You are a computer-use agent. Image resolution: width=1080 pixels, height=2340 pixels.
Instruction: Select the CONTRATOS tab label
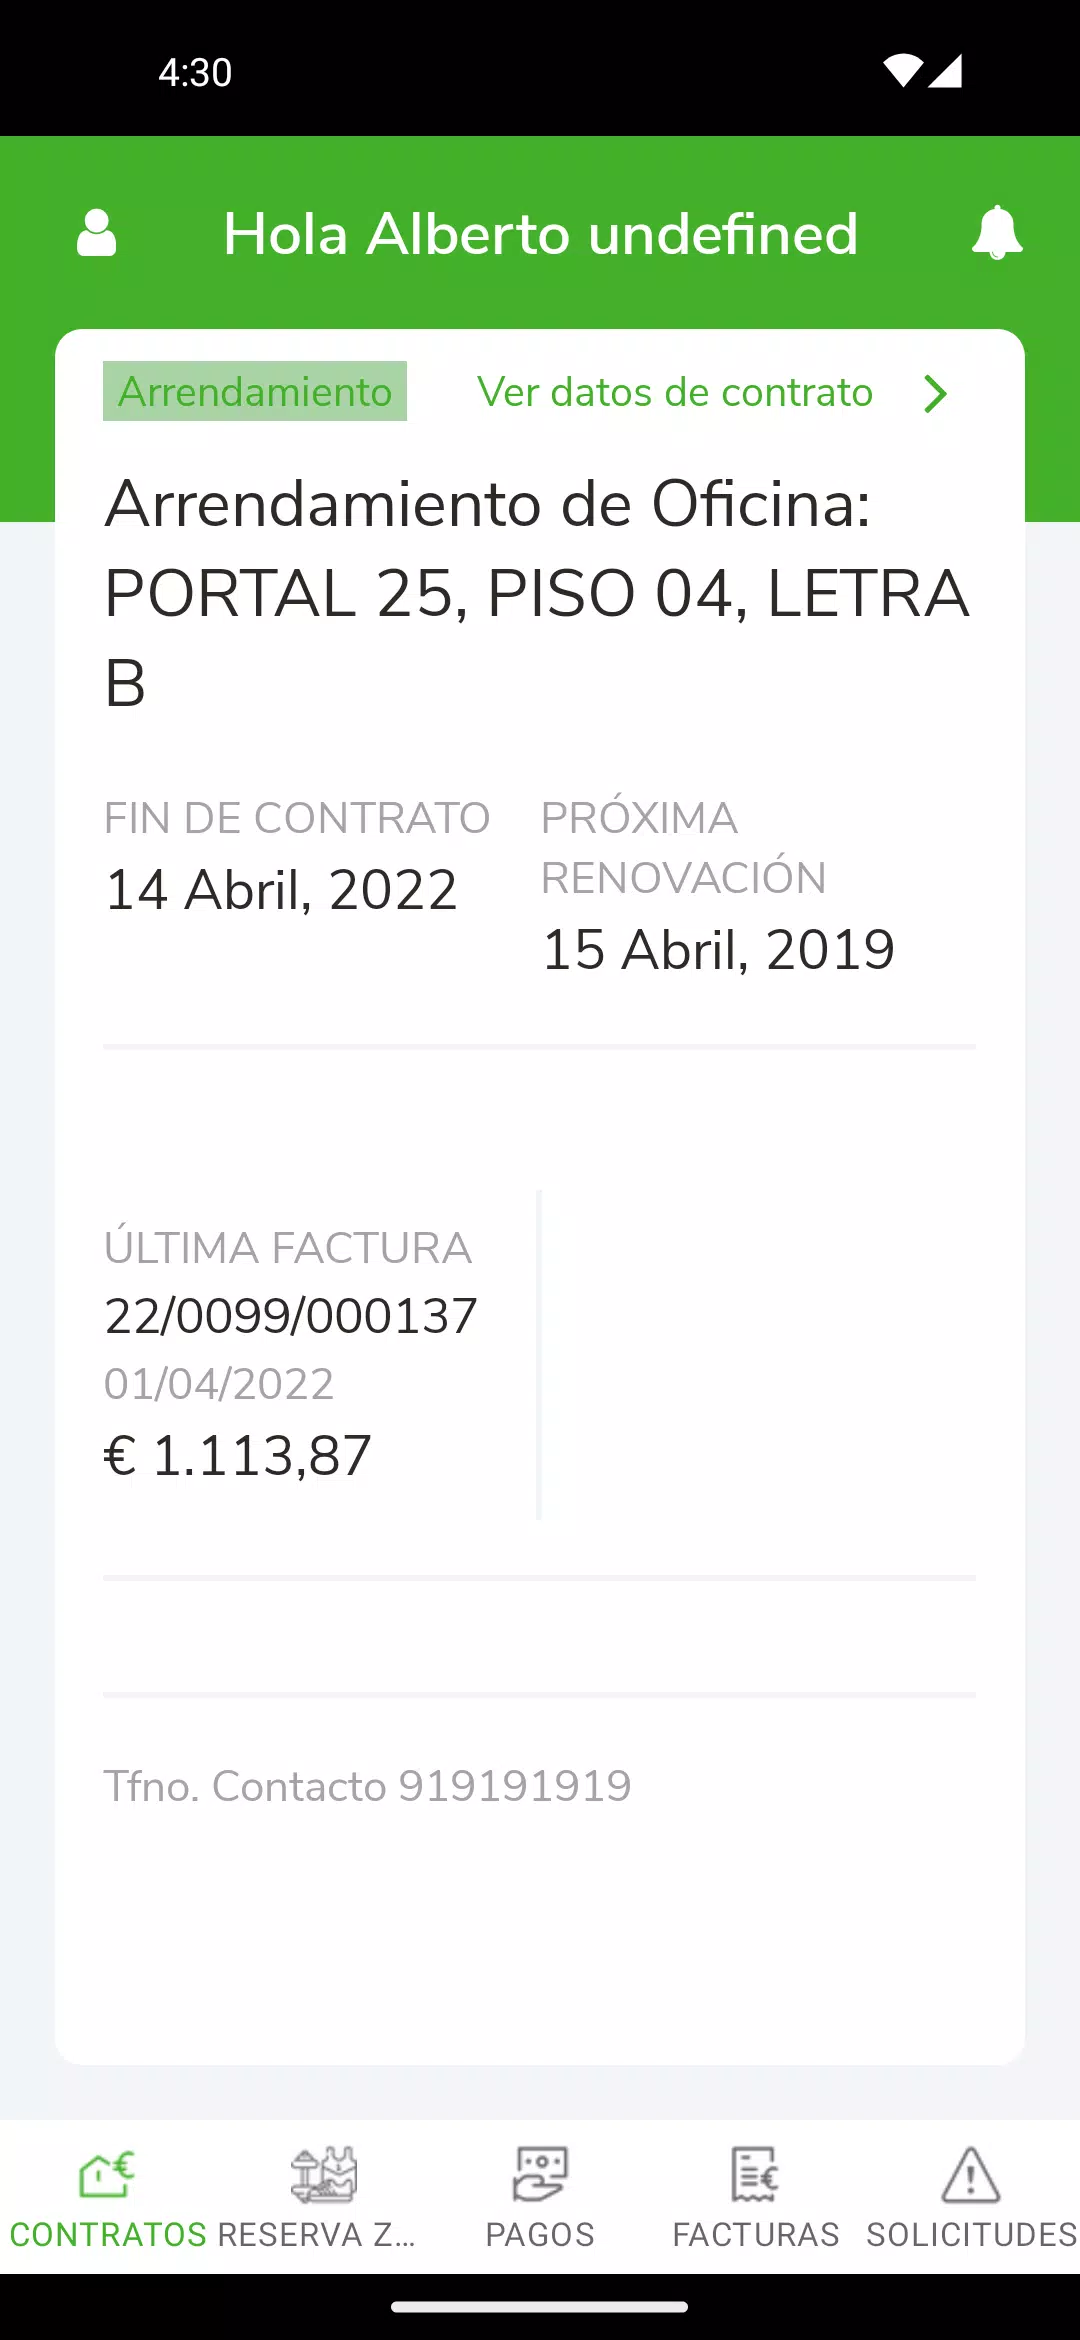108,2234
